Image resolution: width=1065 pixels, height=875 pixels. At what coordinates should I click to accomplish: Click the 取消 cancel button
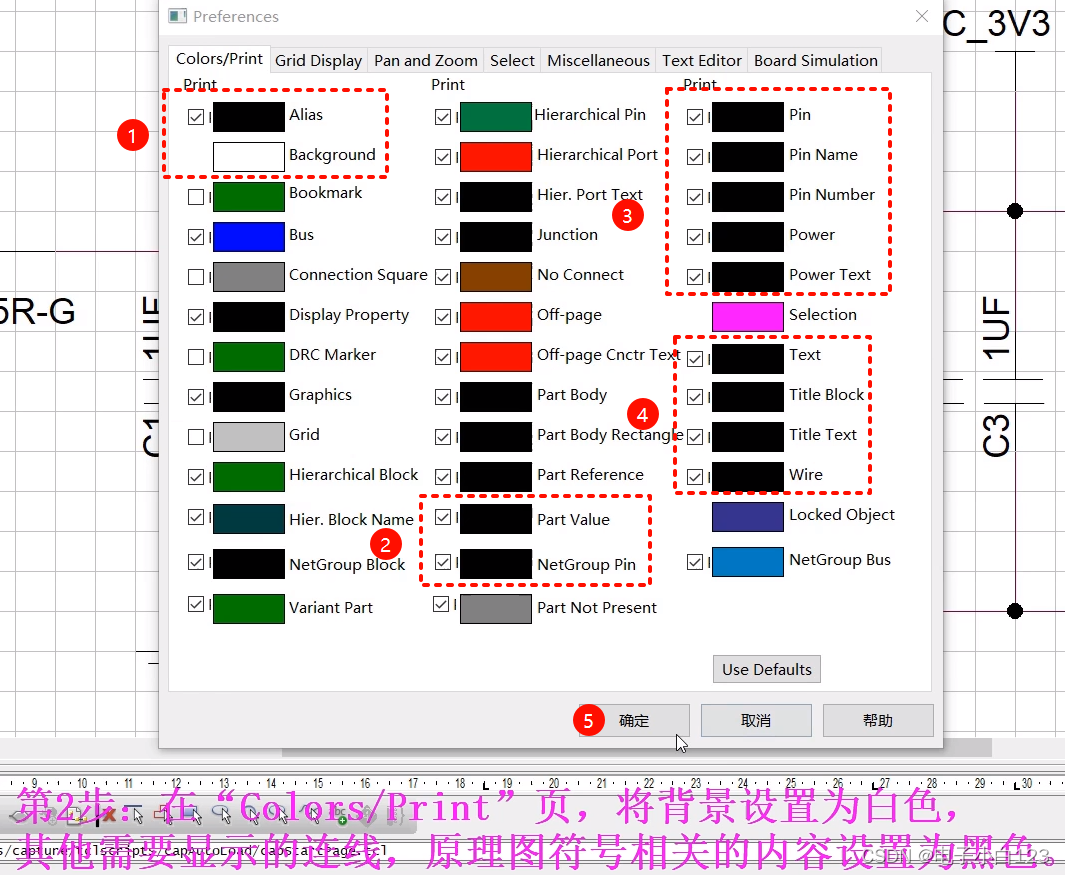[x=756, y=720]
